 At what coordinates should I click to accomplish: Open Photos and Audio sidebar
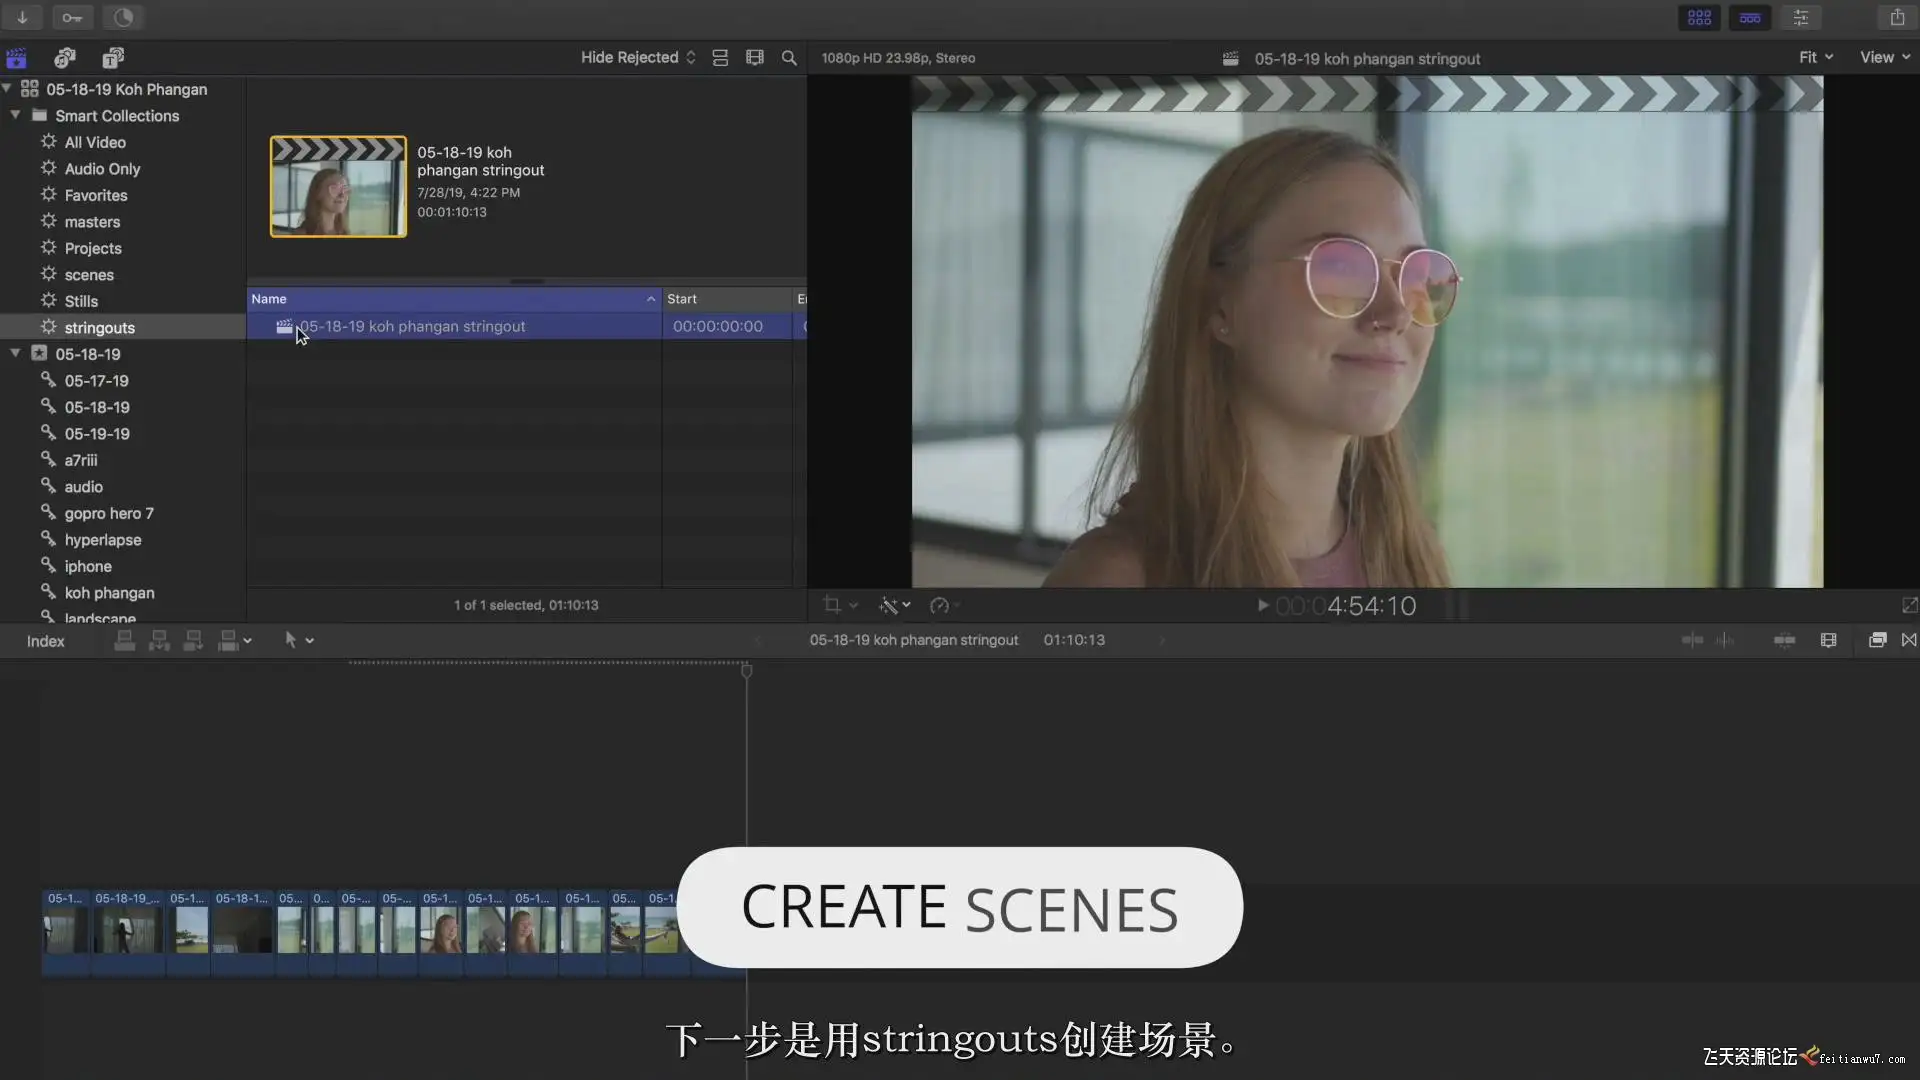[65, 58]
